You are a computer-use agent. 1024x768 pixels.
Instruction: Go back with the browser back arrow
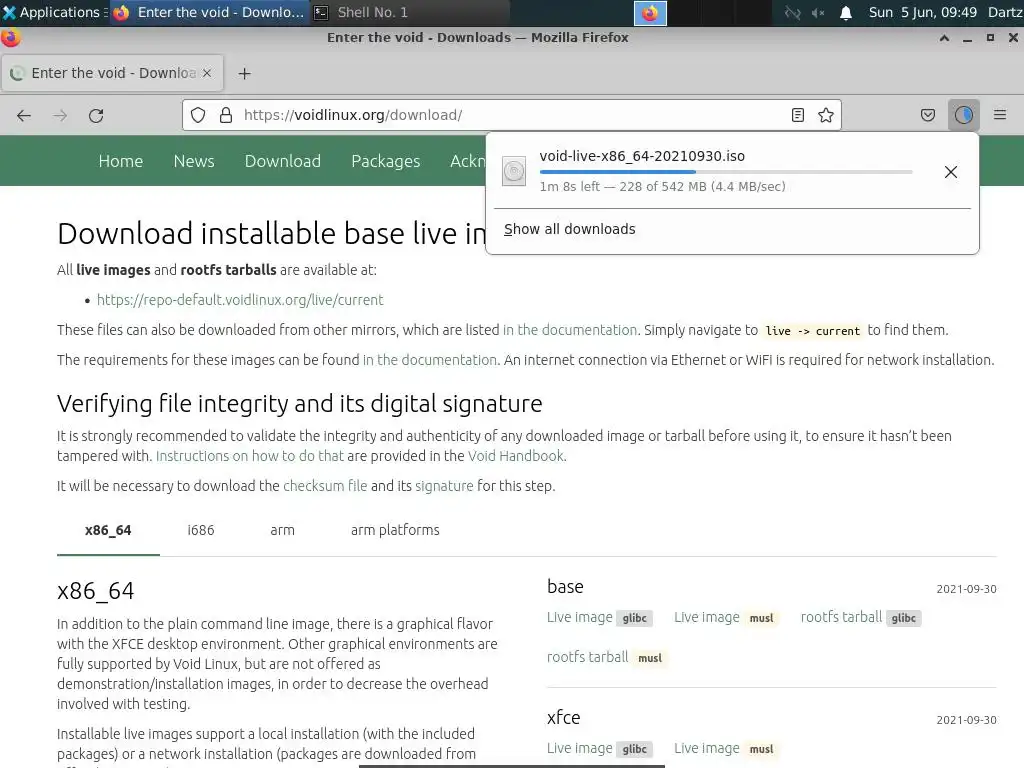click(24, 116)
